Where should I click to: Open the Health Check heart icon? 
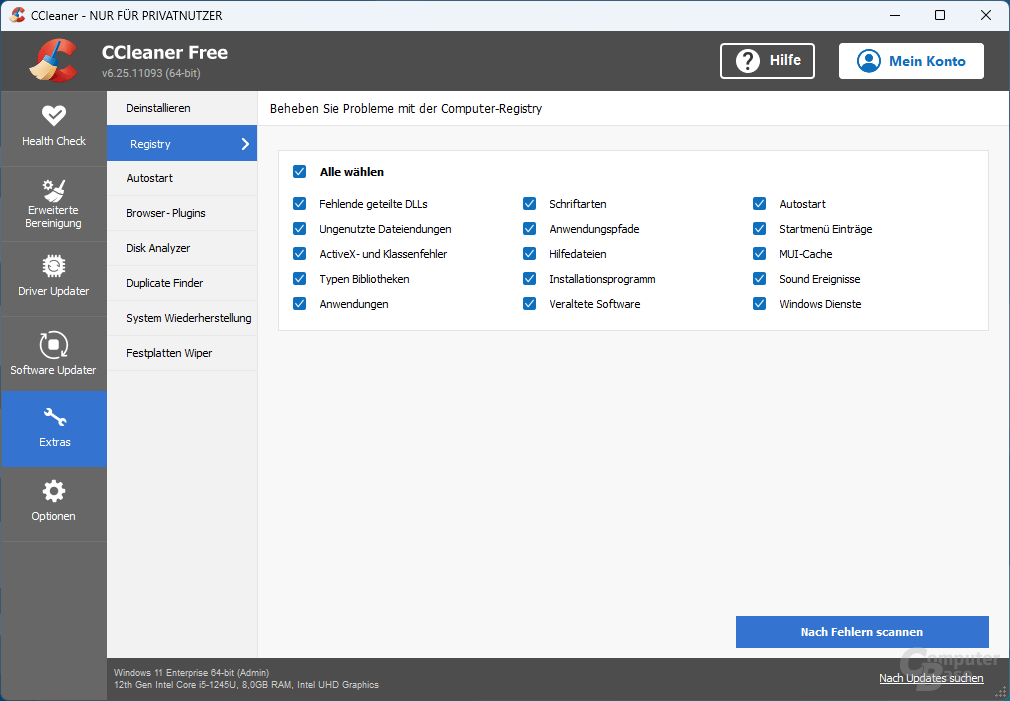tap(53, 116)
